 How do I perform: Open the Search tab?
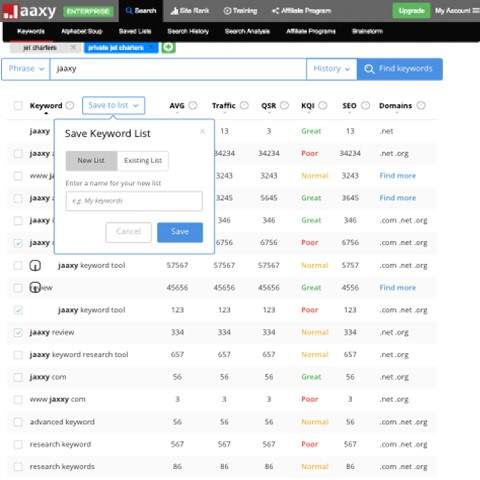tap(141, 11)
